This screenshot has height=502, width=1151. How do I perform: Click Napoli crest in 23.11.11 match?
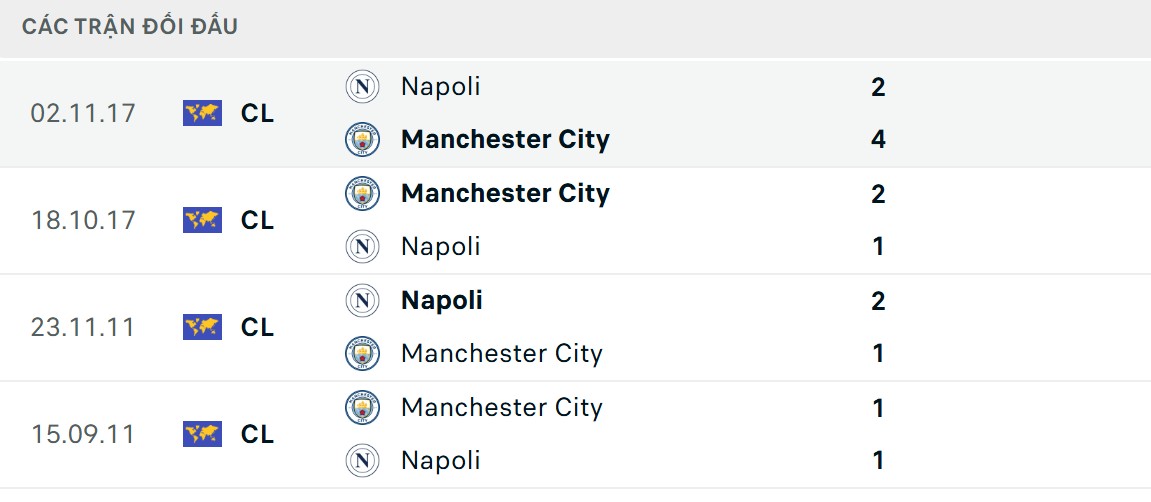pyautogui.click(x=362, y=300)
